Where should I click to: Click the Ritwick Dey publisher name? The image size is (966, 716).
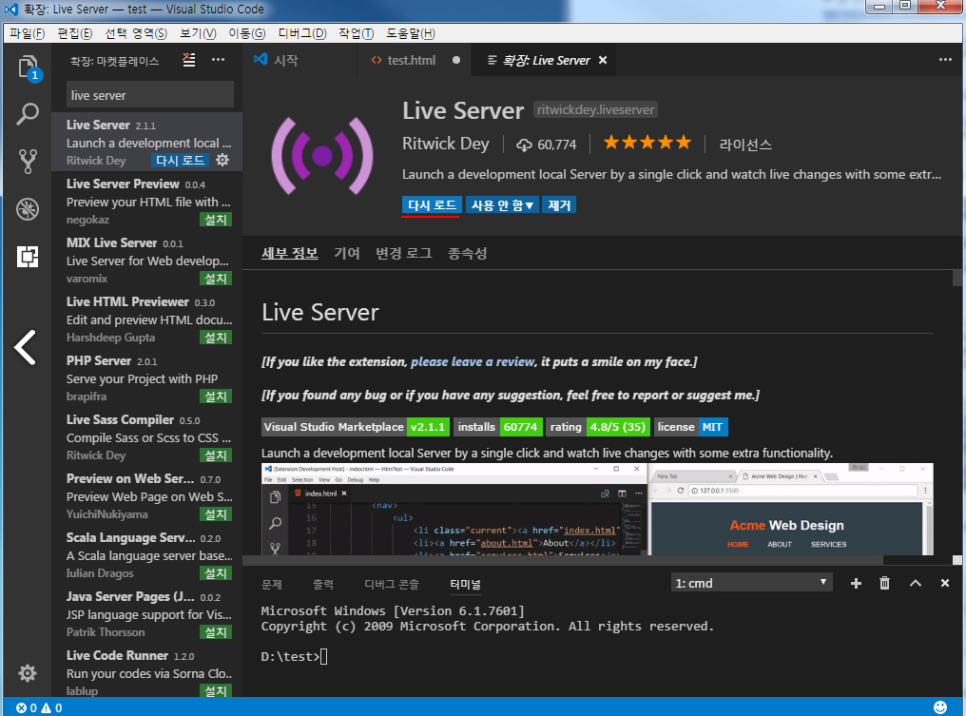point(445,144)
